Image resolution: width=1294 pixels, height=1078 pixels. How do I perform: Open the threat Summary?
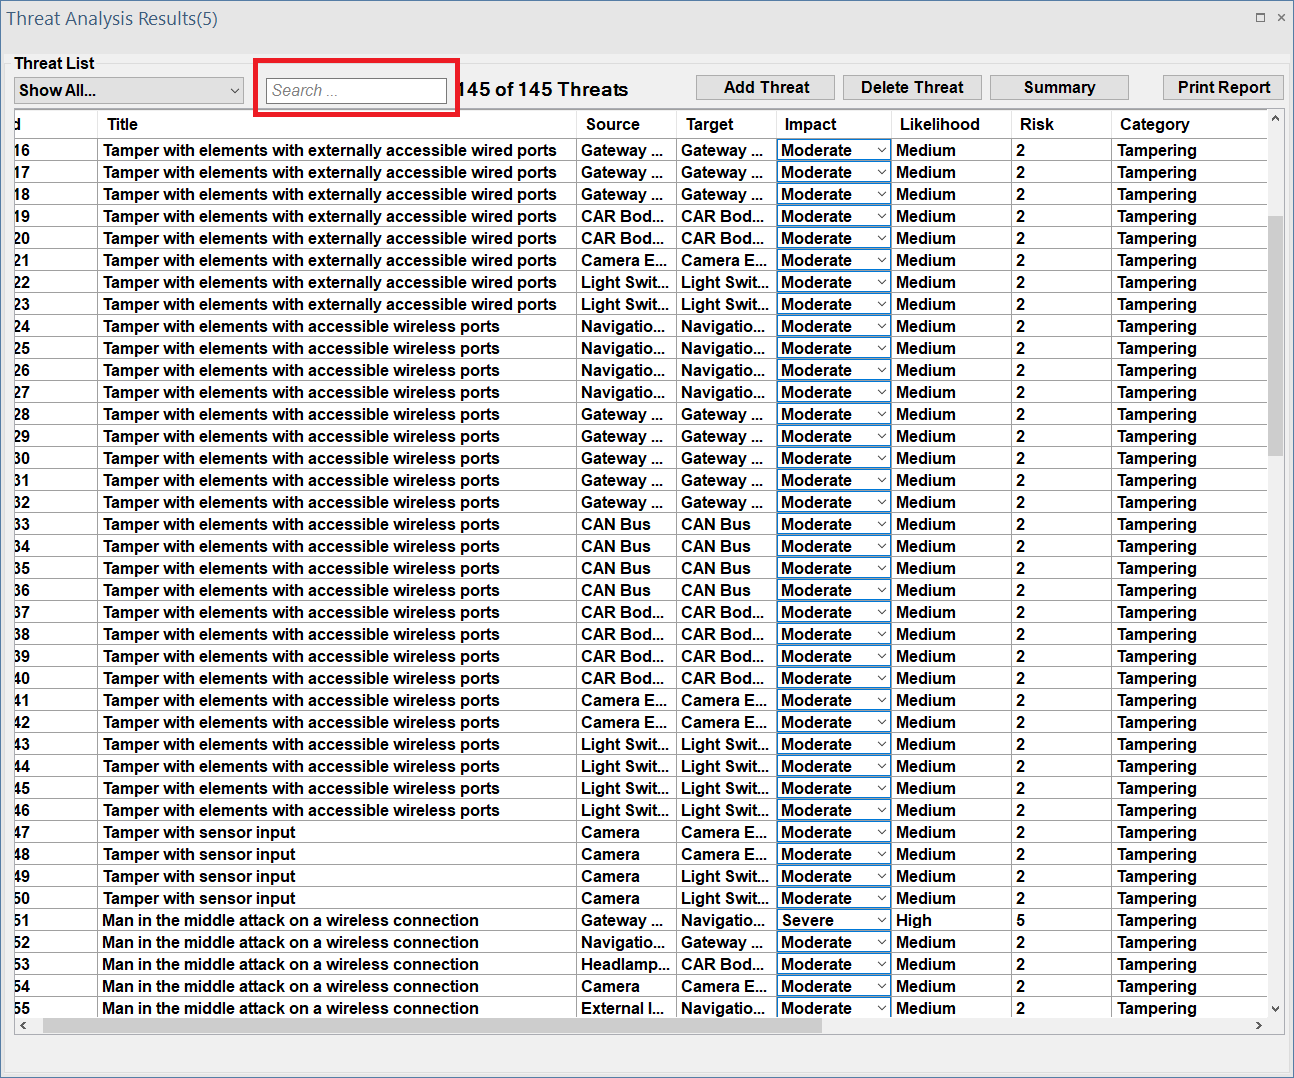[1059, 88]
